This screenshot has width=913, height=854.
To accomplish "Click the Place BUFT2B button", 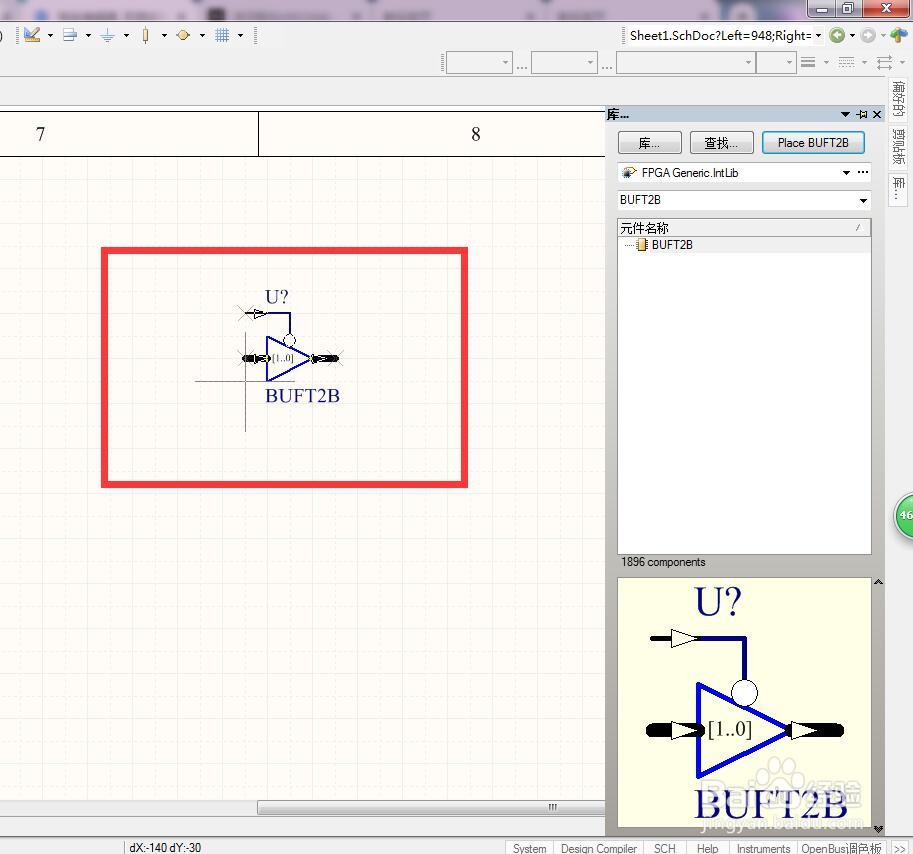I will tap(813, 143).
